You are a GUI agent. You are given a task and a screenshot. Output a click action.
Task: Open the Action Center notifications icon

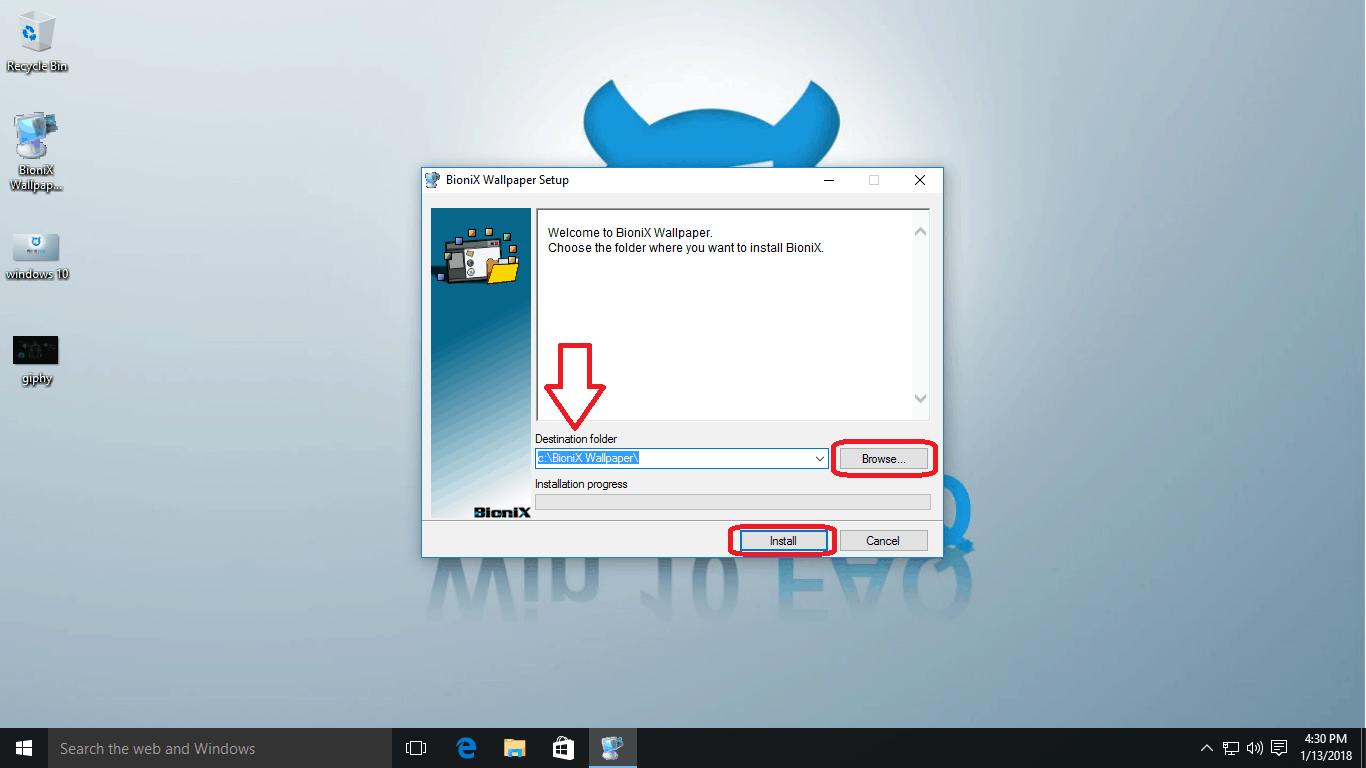(1279, 748)
